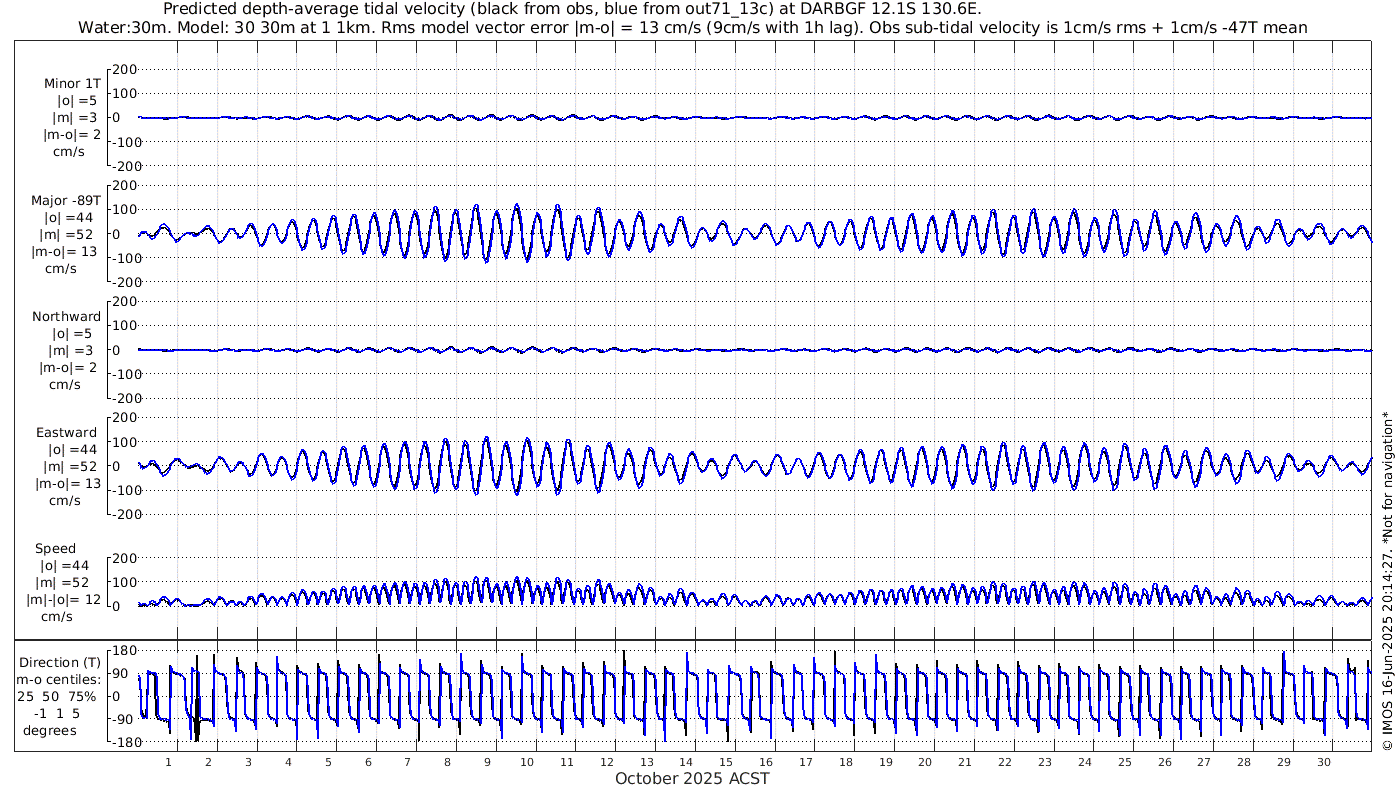Select day 9 on the October date axis

pyautogui.click(x=487, y=762)
